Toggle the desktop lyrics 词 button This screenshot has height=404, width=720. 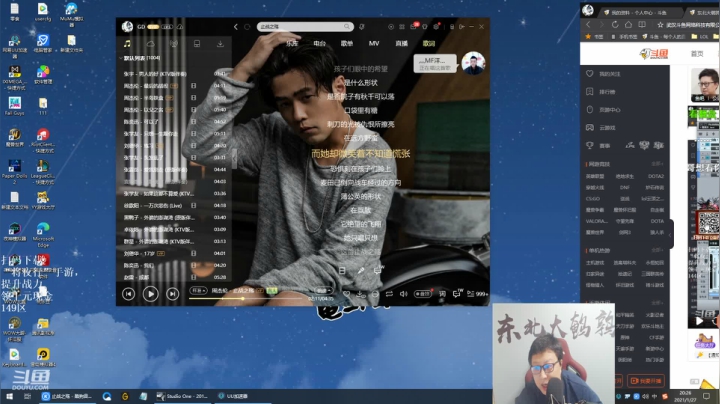[442, 294]
